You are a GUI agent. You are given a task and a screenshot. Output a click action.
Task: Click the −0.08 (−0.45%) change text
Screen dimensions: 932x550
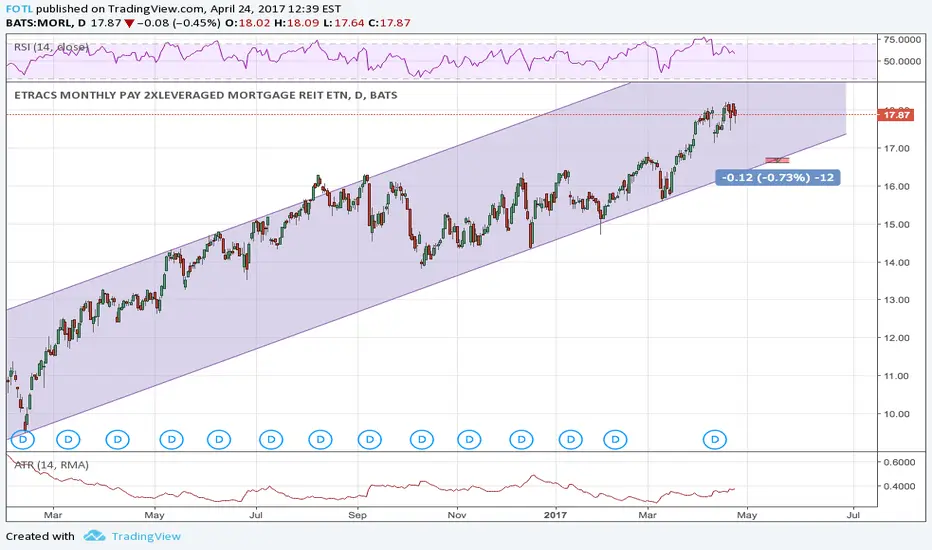point(178,23)
